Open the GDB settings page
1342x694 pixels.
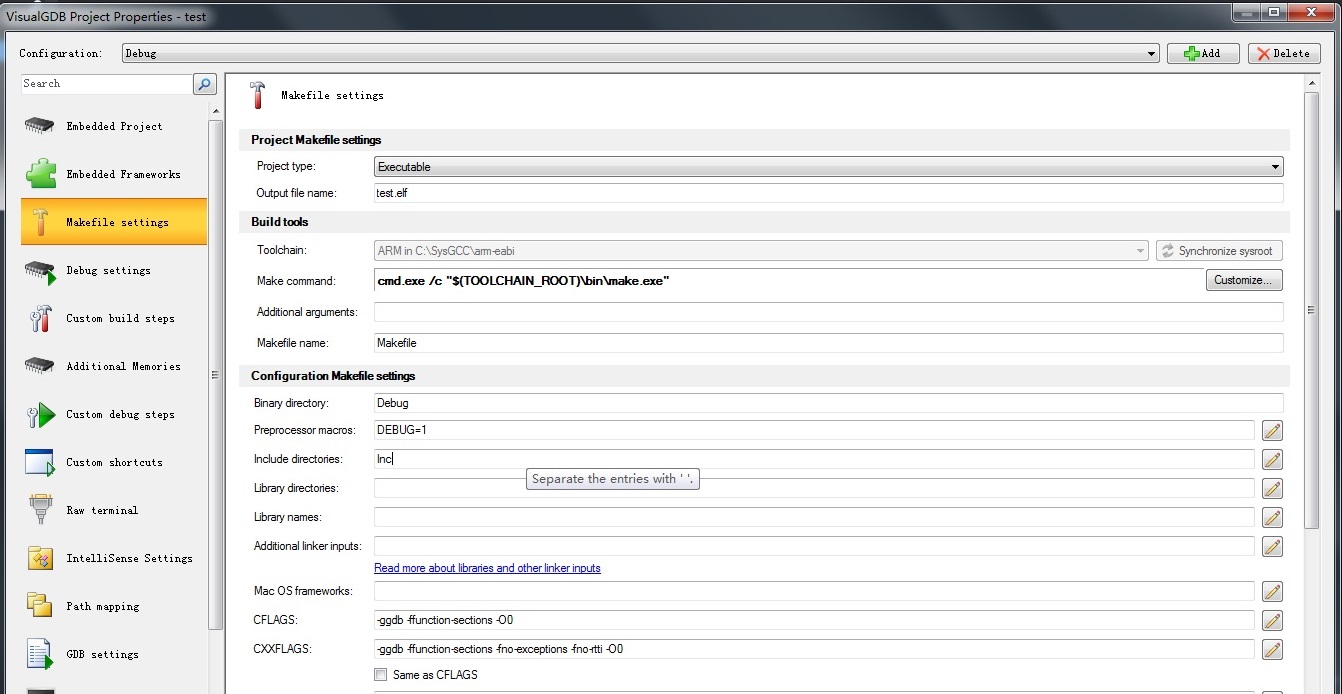point(114,654)
